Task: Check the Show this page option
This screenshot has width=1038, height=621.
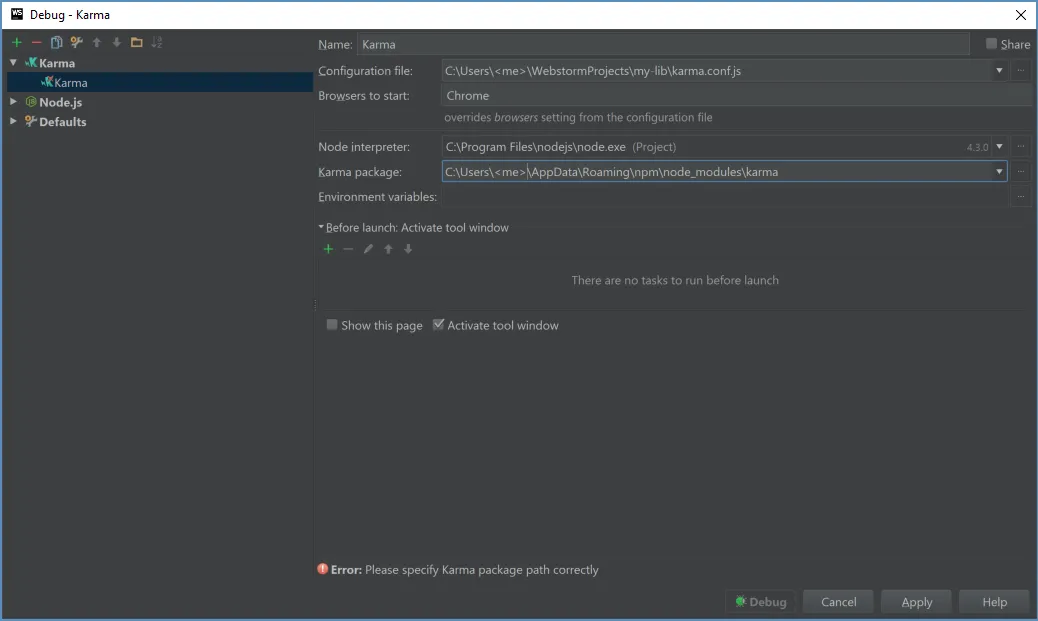Action: coord(332,324)
